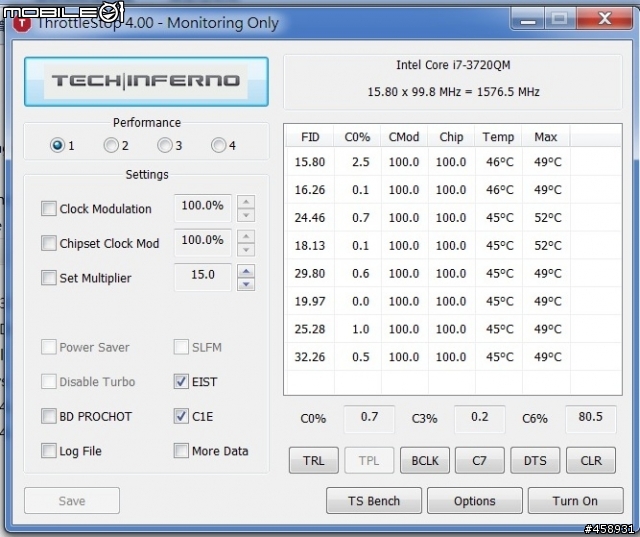Viewport: 640px width, 537px height.
Task: Click the Temp column header
Action: 498,137
